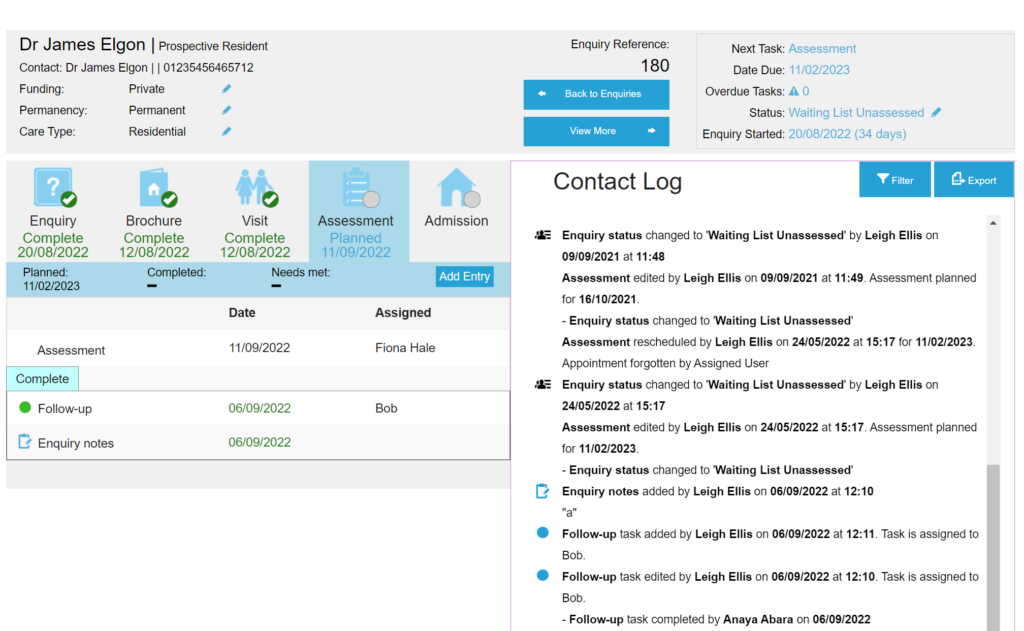
Task: Click status-change icon for 09/09/2021 log entry
Action: (543, 235)
